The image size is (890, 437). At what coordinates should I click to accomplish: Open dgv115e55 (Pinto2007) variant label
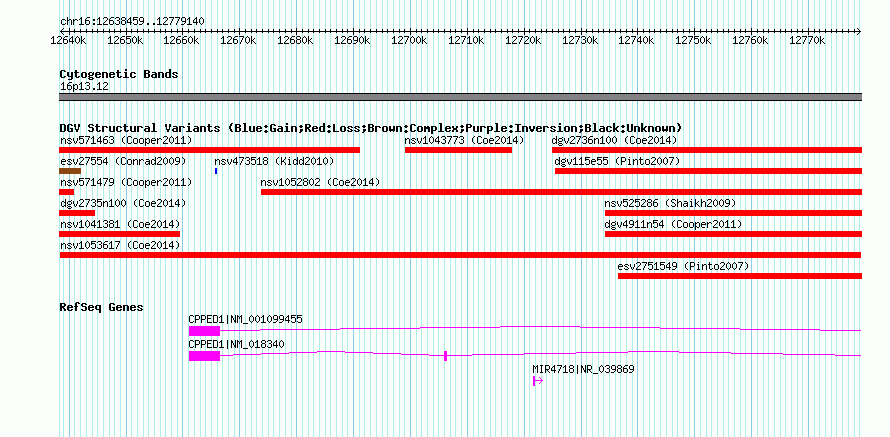(617, 161)
